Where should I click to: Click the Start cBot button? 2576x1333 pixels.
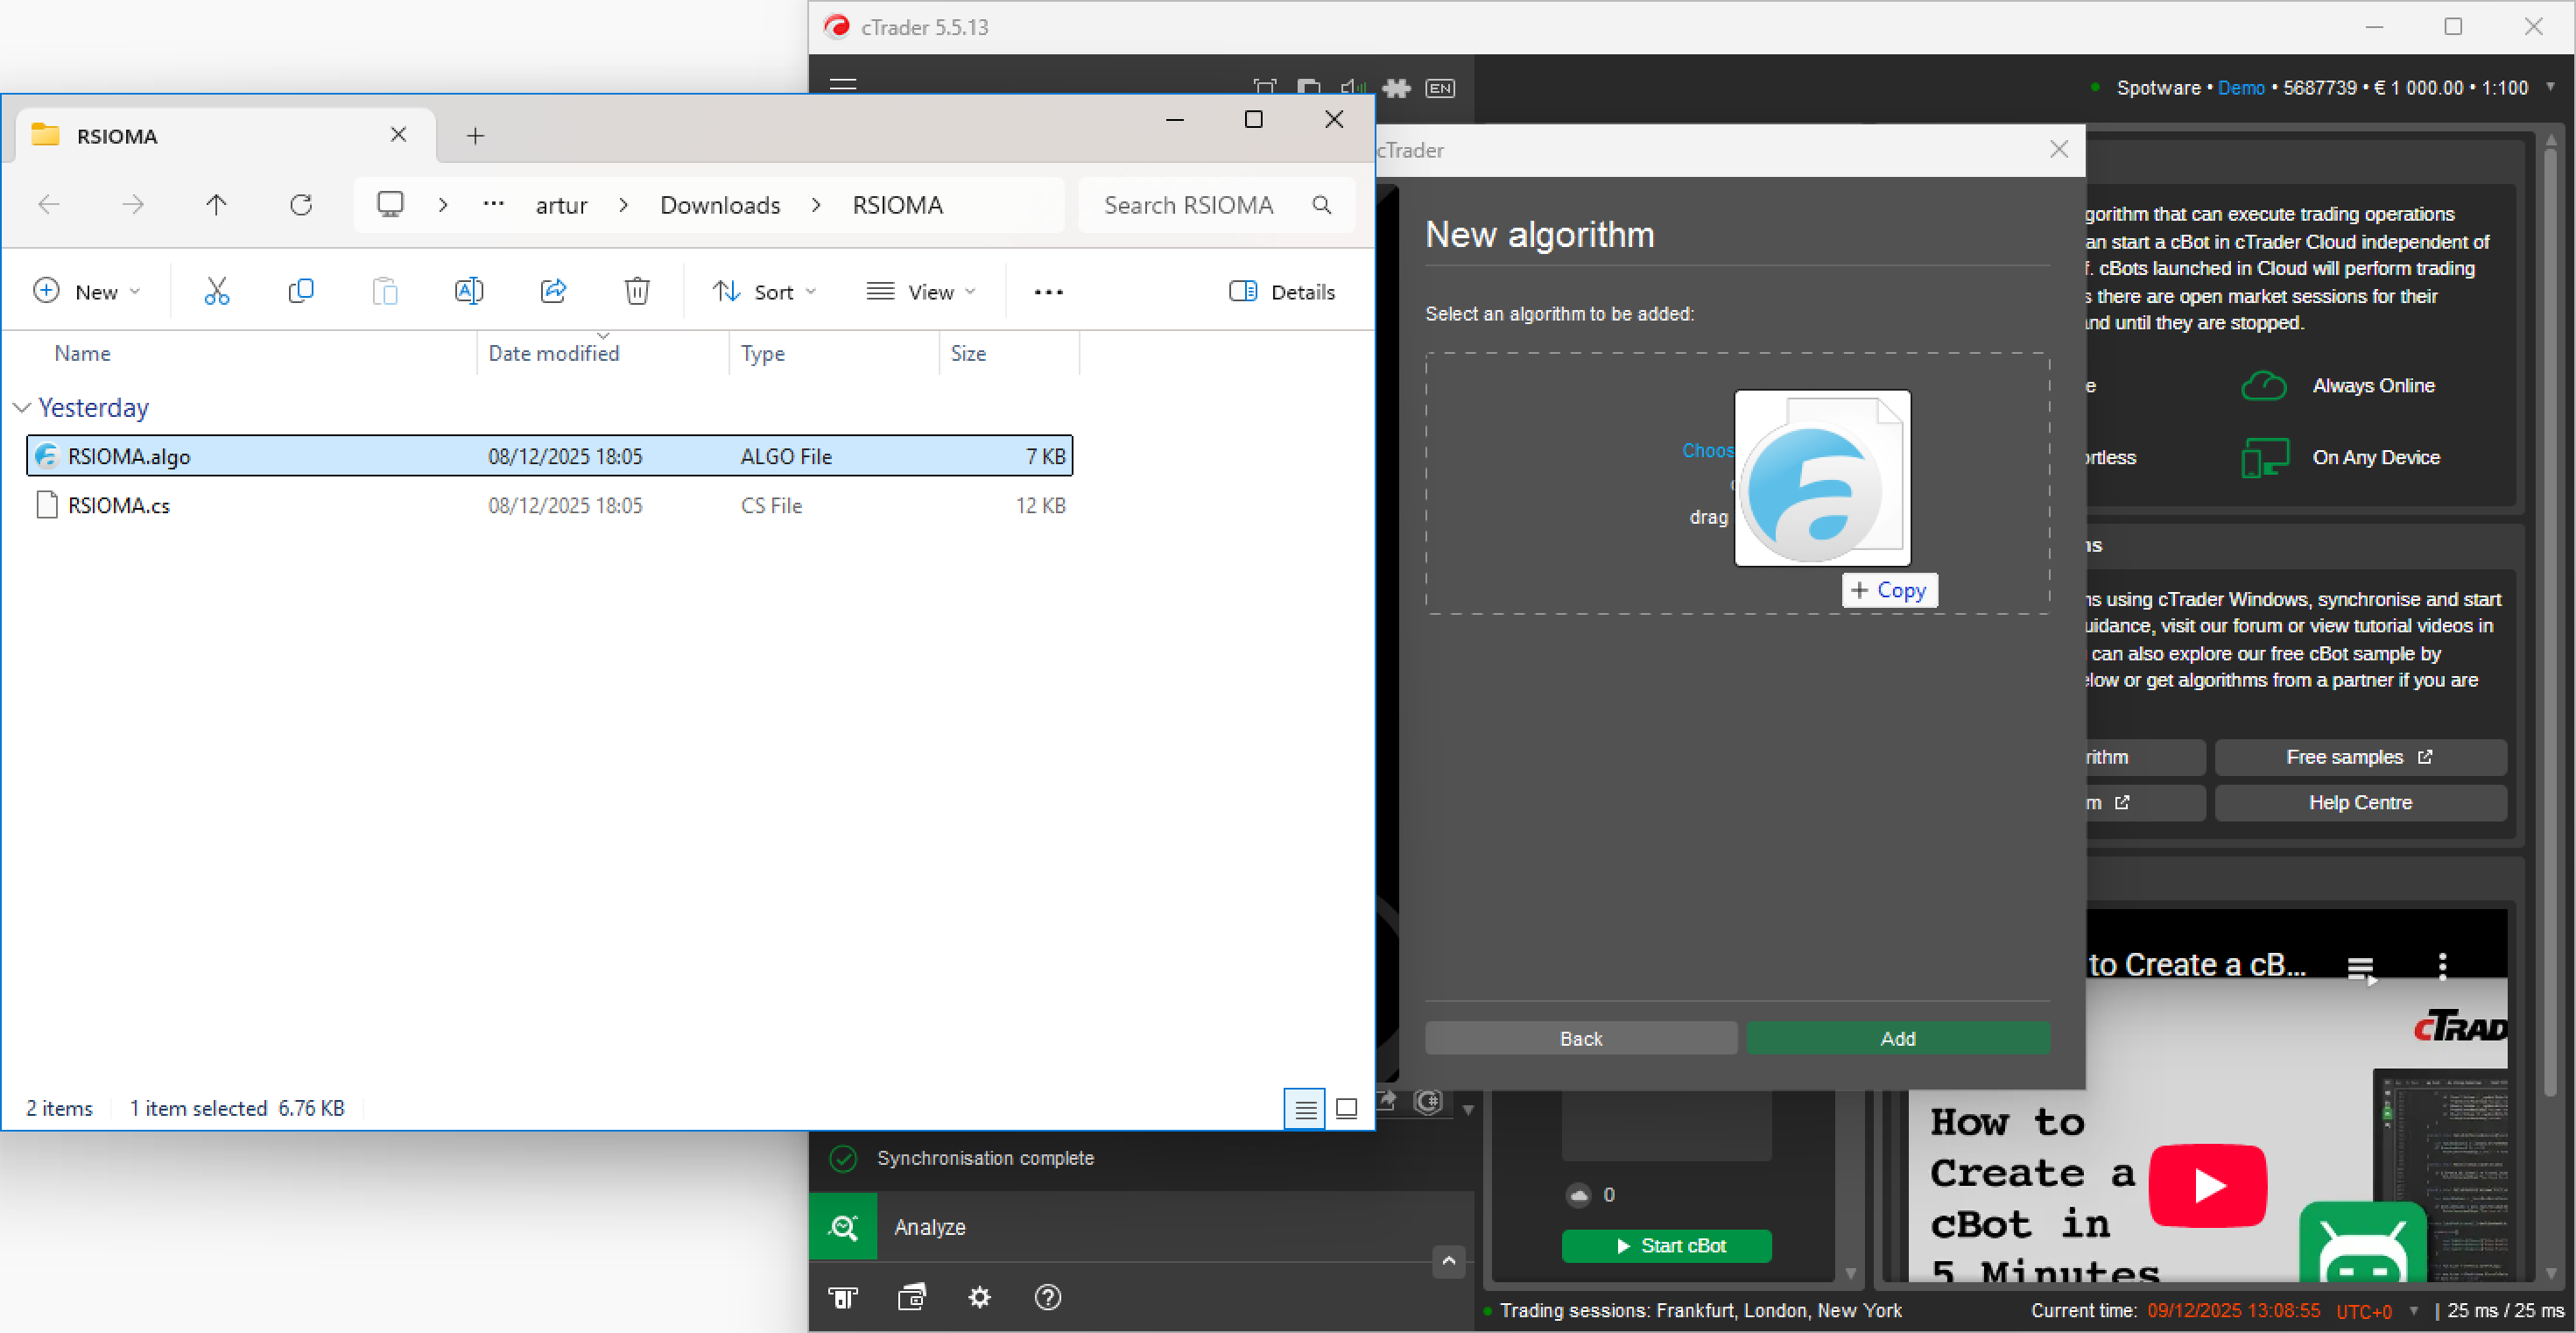(x=1666, y=1245)
